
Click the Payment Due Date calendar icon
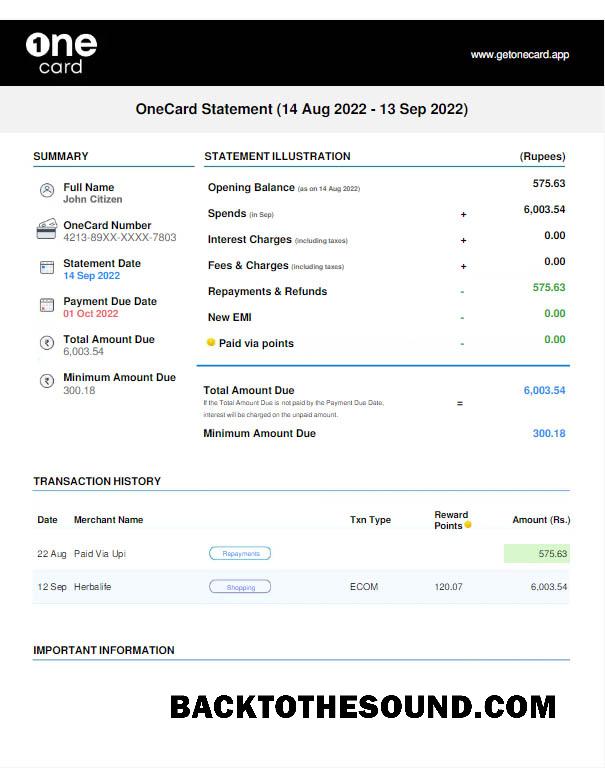tap(47, 305)
